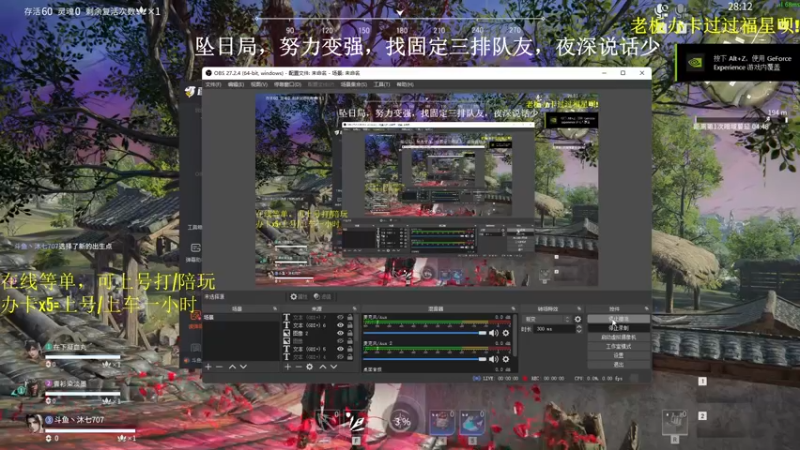Image resolution: width=800 pixels, height=450 pixels.
Task: Open transition properties gear in 转场特效 panel
Action: tap(578, 319)
